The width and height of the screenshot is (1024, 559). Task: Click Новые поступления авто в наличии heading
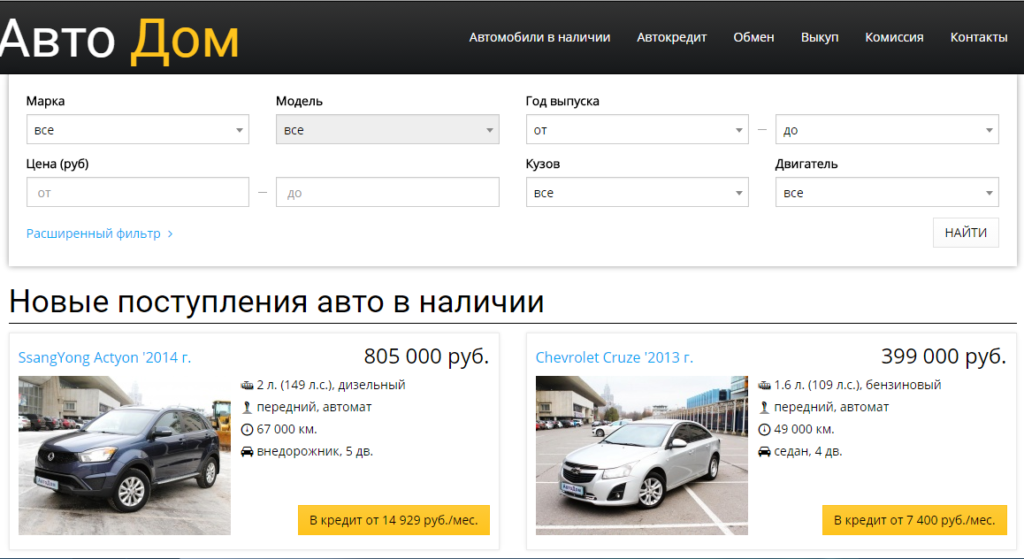click(276, 302)
